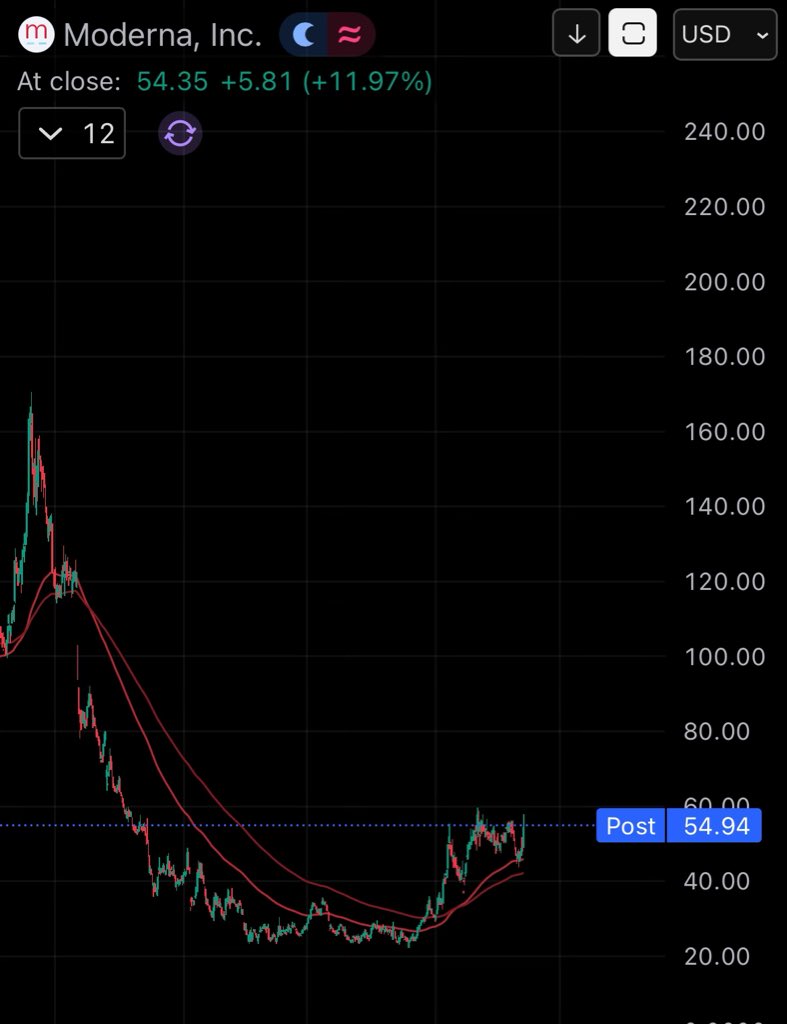The width and height of the screenshot is (787, 1024).
Task: Click the 180.00 price axis label
Action: point(724,357)
